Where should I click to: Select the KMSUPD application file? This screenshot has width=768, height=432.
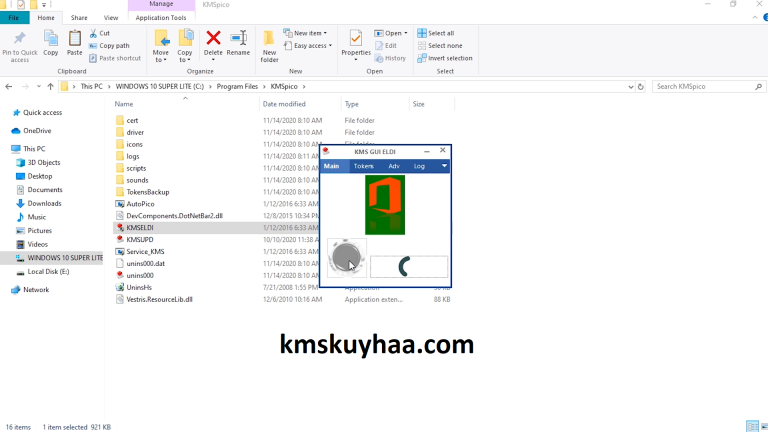click(140, 240)
